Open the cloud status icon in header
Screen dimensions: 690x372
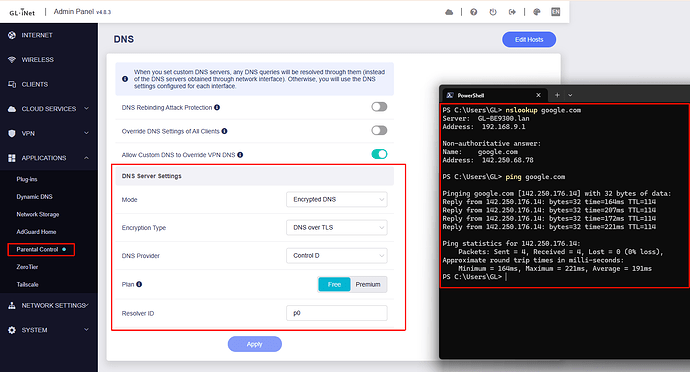449,12
